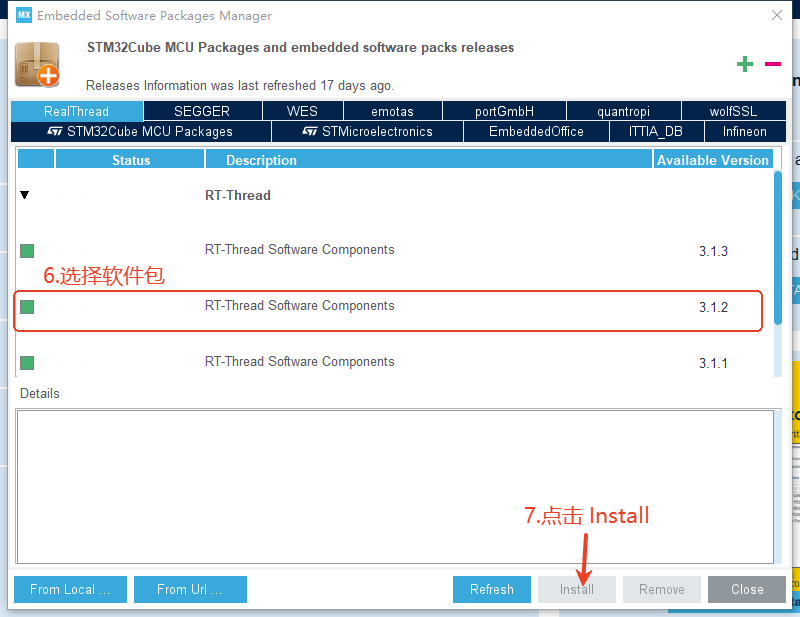800x617 pixels.
Task: Click the From Url button
Action: point(190,589)
